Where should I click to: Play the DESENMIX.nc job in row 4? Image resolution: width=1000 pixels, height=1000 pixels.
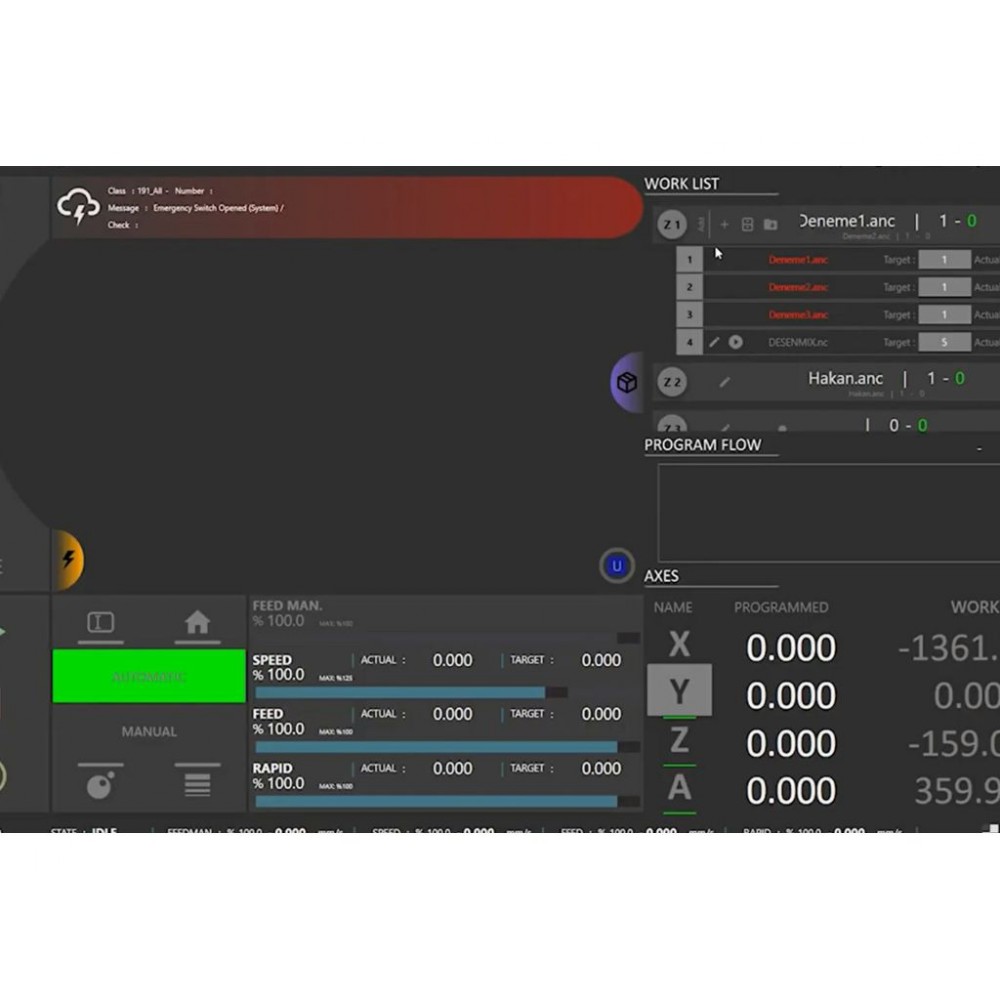[x=736, y=342]
